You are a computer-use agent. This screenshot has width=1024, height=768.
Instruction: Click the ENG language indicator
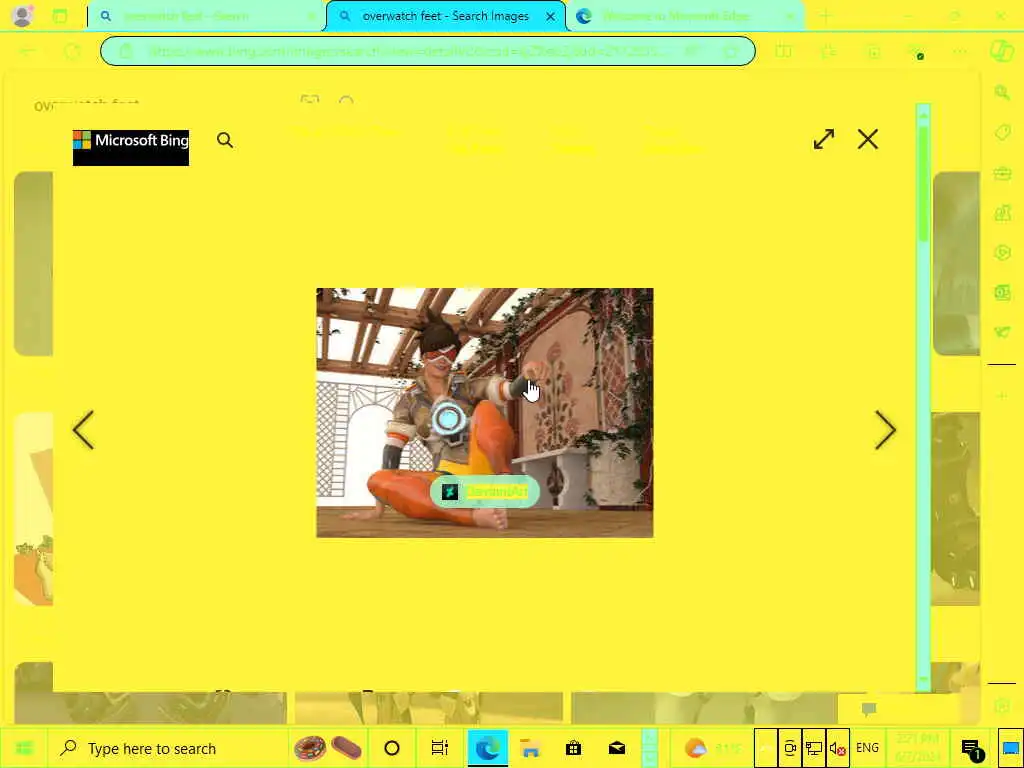867,748
